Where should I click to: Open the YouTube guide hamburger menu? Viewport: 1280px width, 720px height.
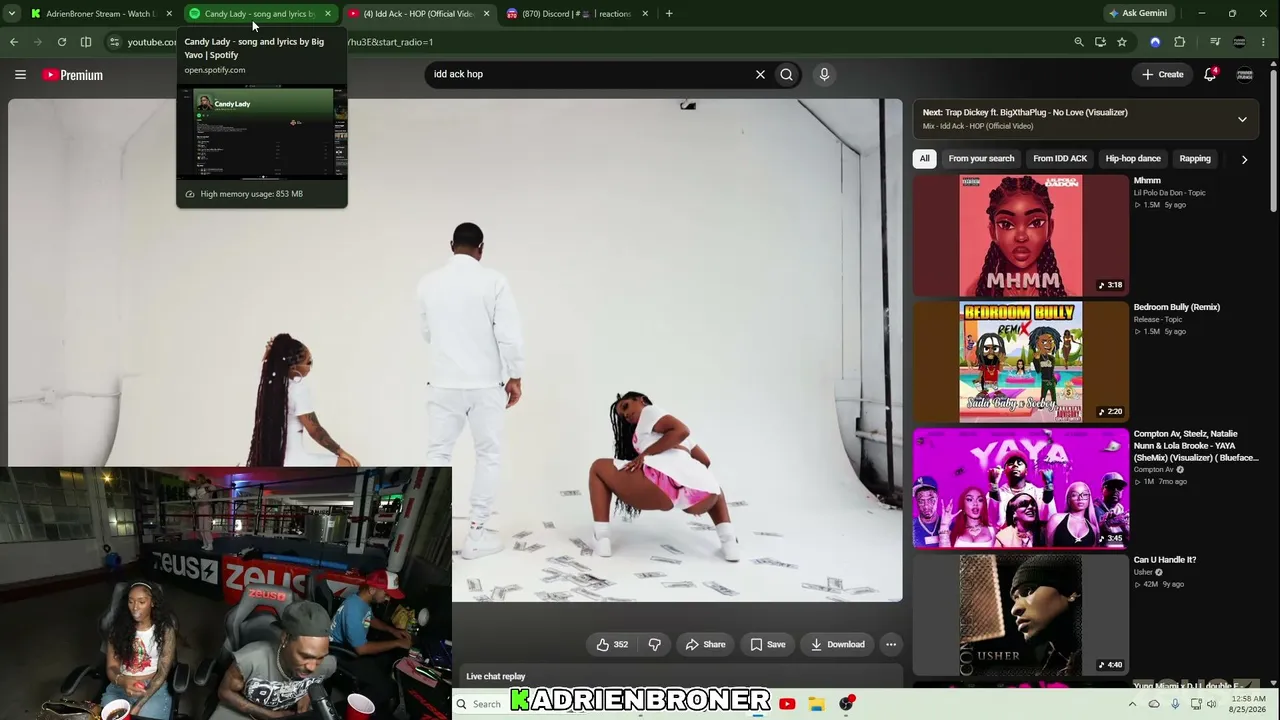[x=20, y=74]
